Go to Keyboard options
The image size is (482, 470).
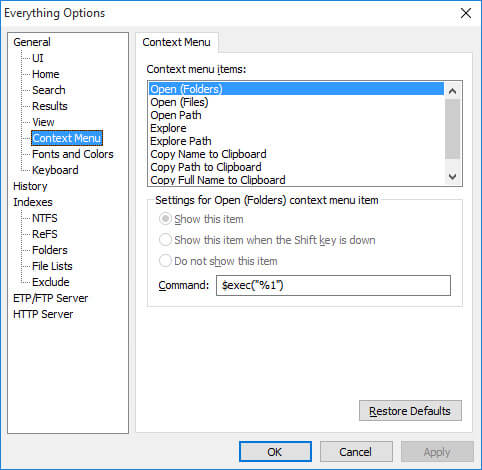55,170
